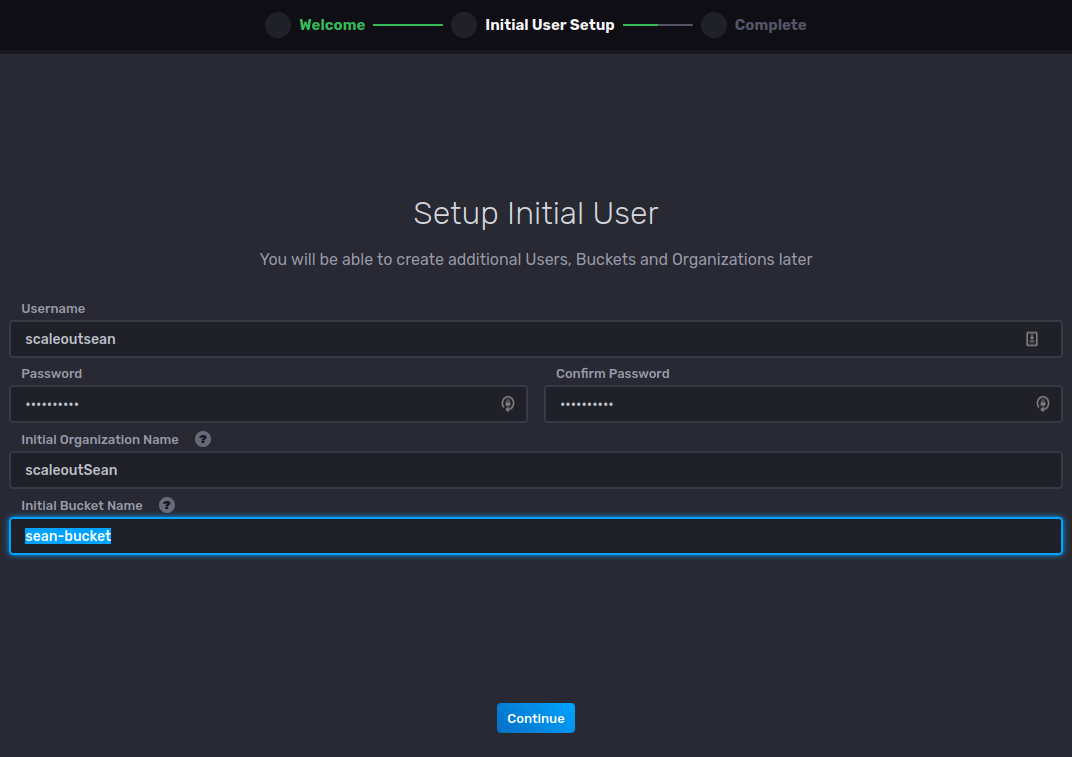The width and height of the screenshot is (1072, 757).
Task: Click password manager icon in Password field
Action: coord(508,404)
